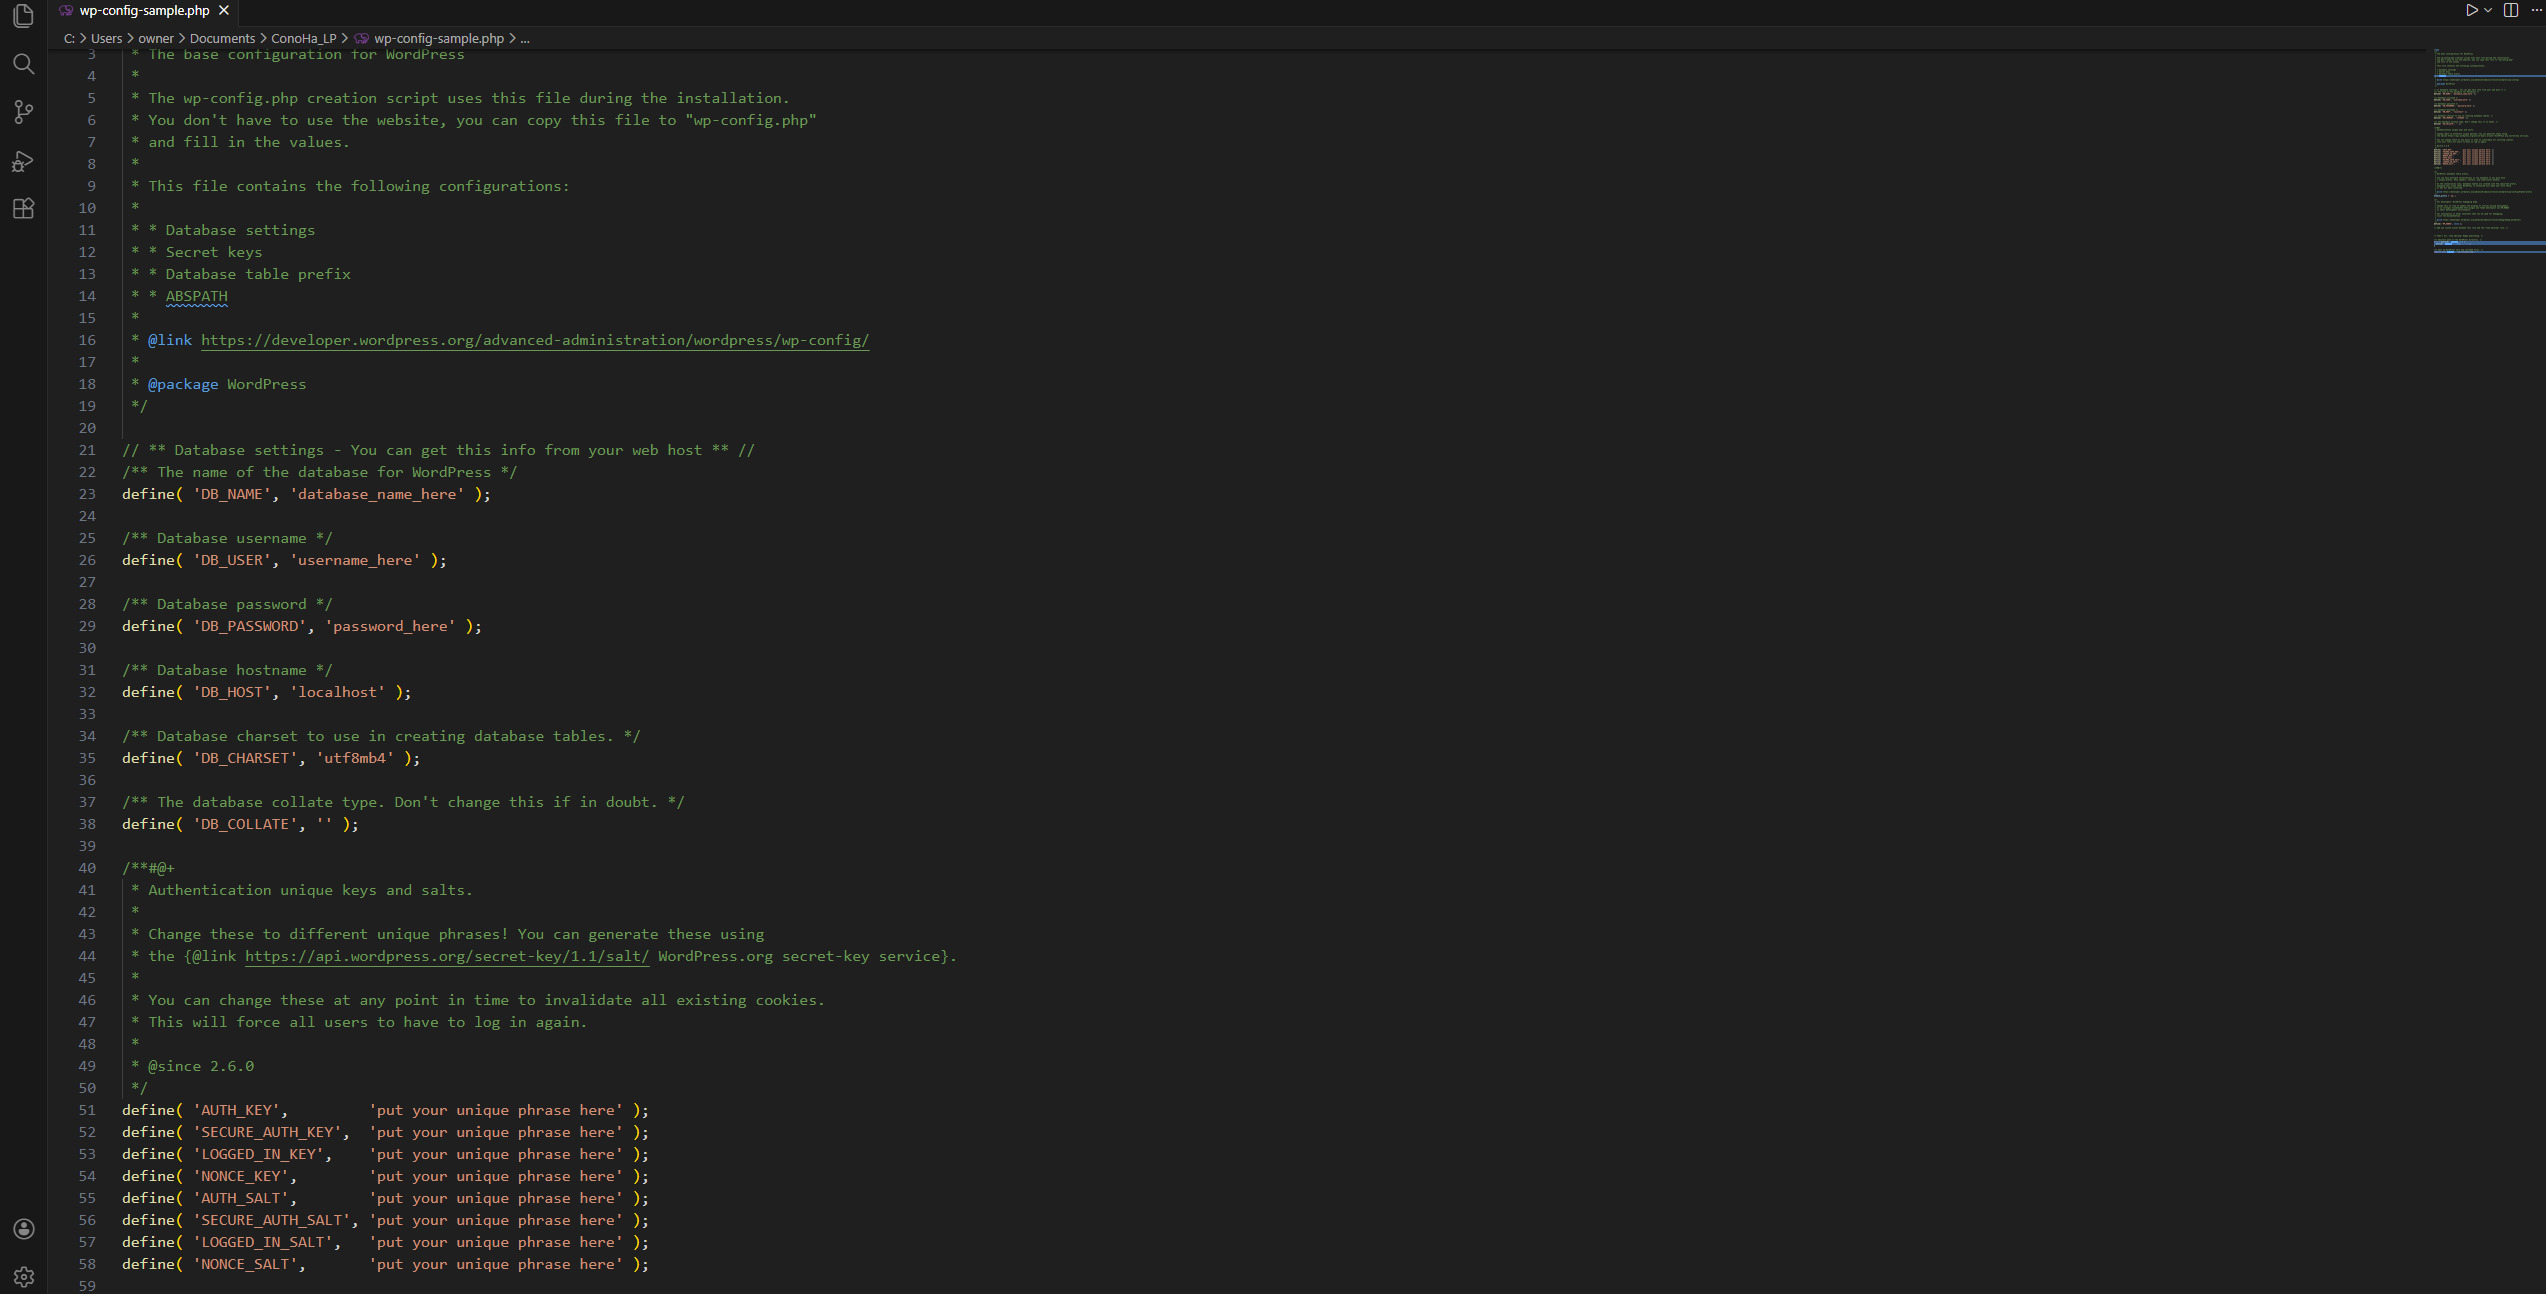Open Source Control view
This screenshot has width=2546, height=1294.
tap(23, 112)
